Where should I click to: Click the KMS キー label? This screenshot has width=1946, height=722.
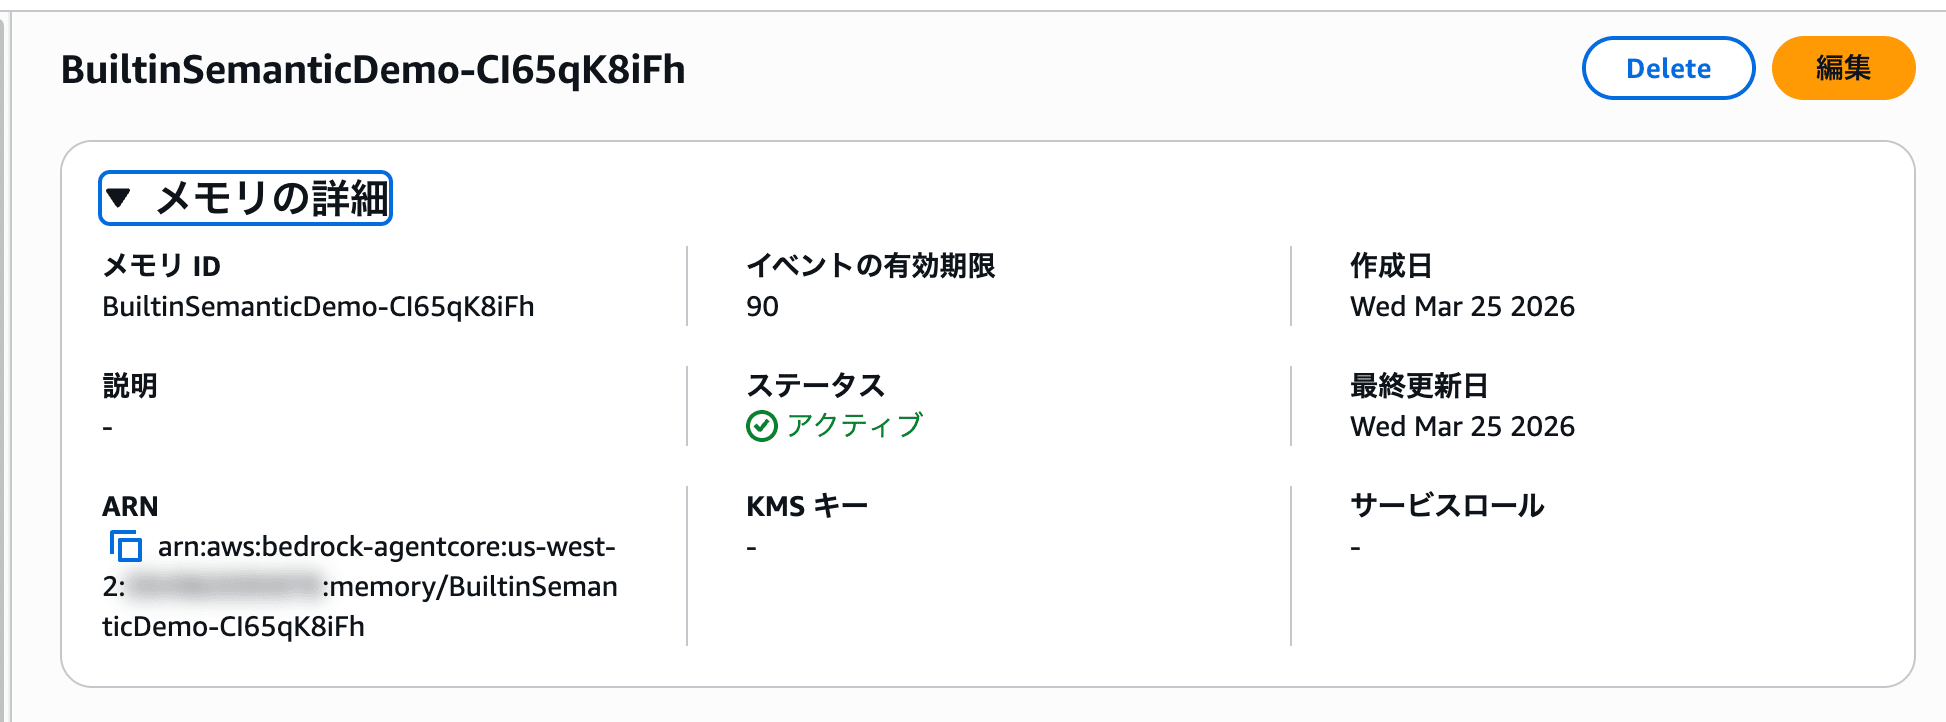tap(806, 506)
